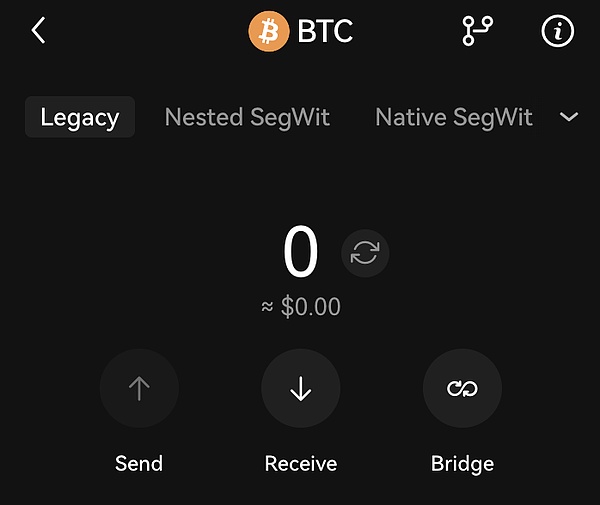Image resolution: width=600 pixels, height=505 pixels.
Task: Switch to the Legacy tab
Action: click(80, 117)
